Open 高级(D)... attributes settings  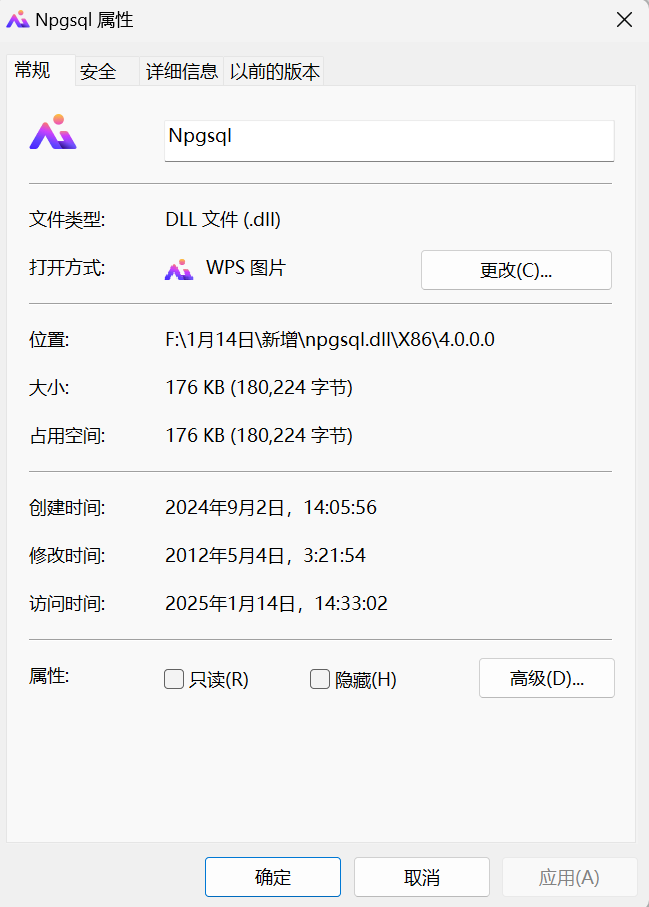coord(547,678)
